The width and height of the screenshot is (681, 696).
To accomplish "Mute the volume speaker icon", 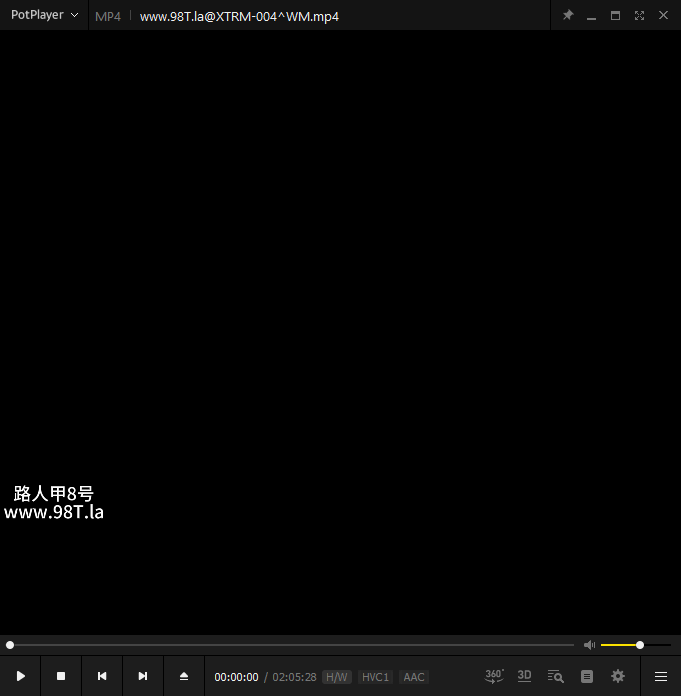I will (589, 645).
